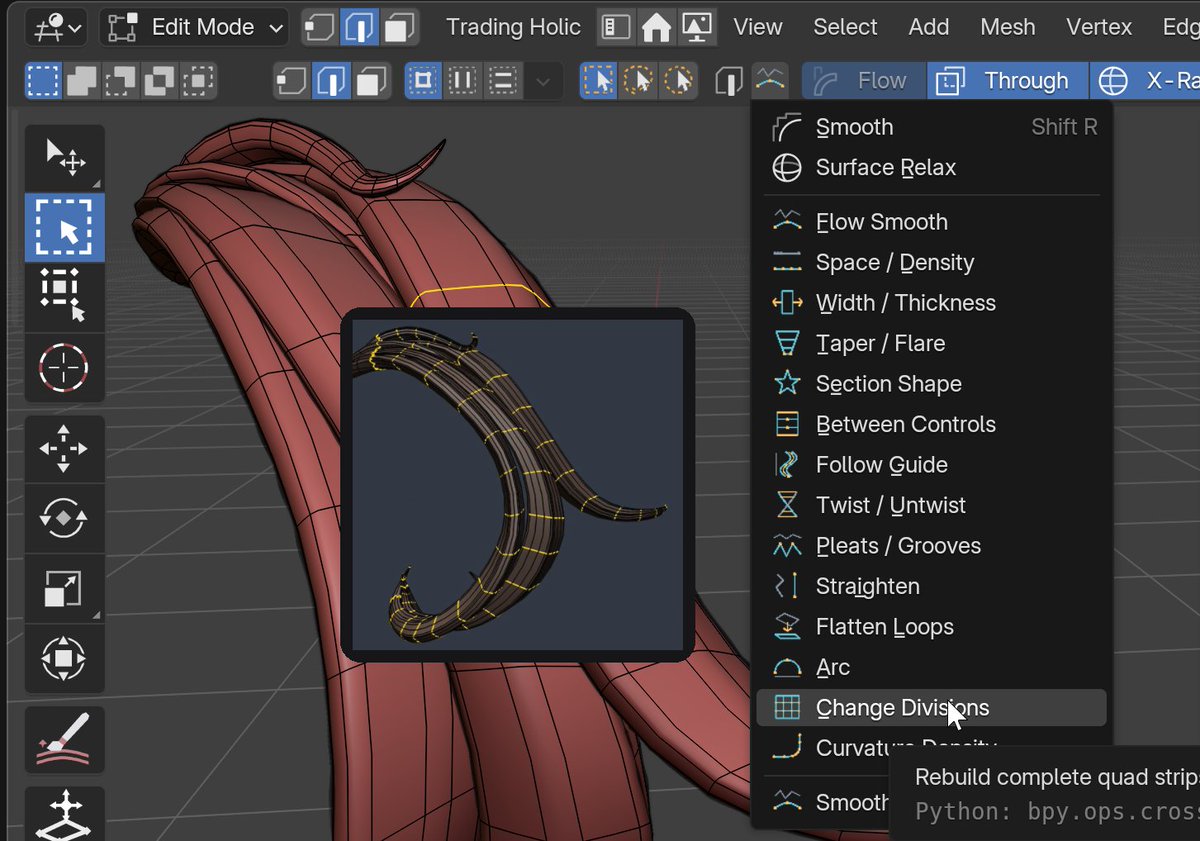The width and height of the screenshot is (1200, 841).
Task: Choose the Move tool
Action: (65, 449)
